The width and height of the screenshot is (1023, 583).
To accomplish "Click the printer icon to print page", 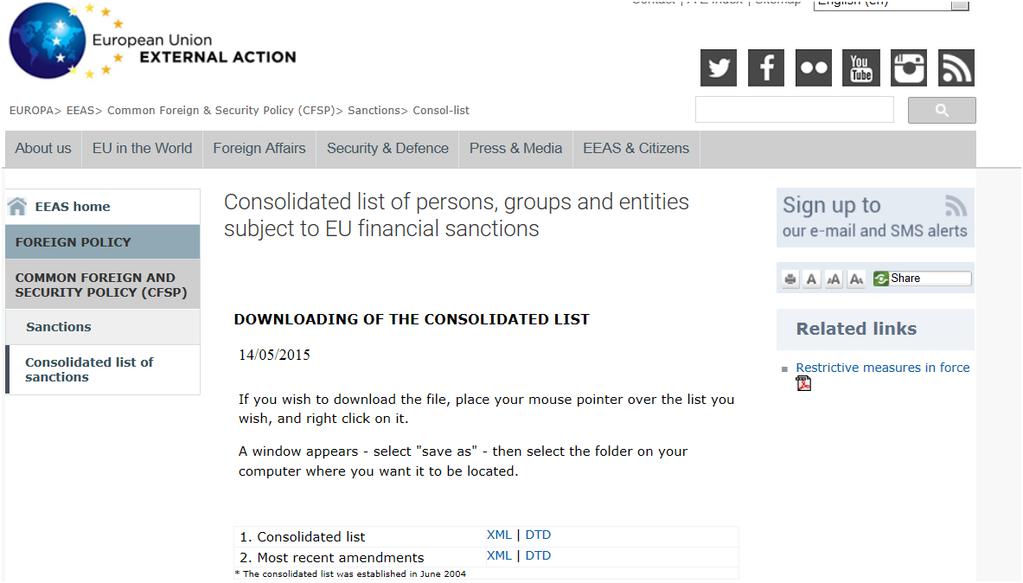I will 790,279.
